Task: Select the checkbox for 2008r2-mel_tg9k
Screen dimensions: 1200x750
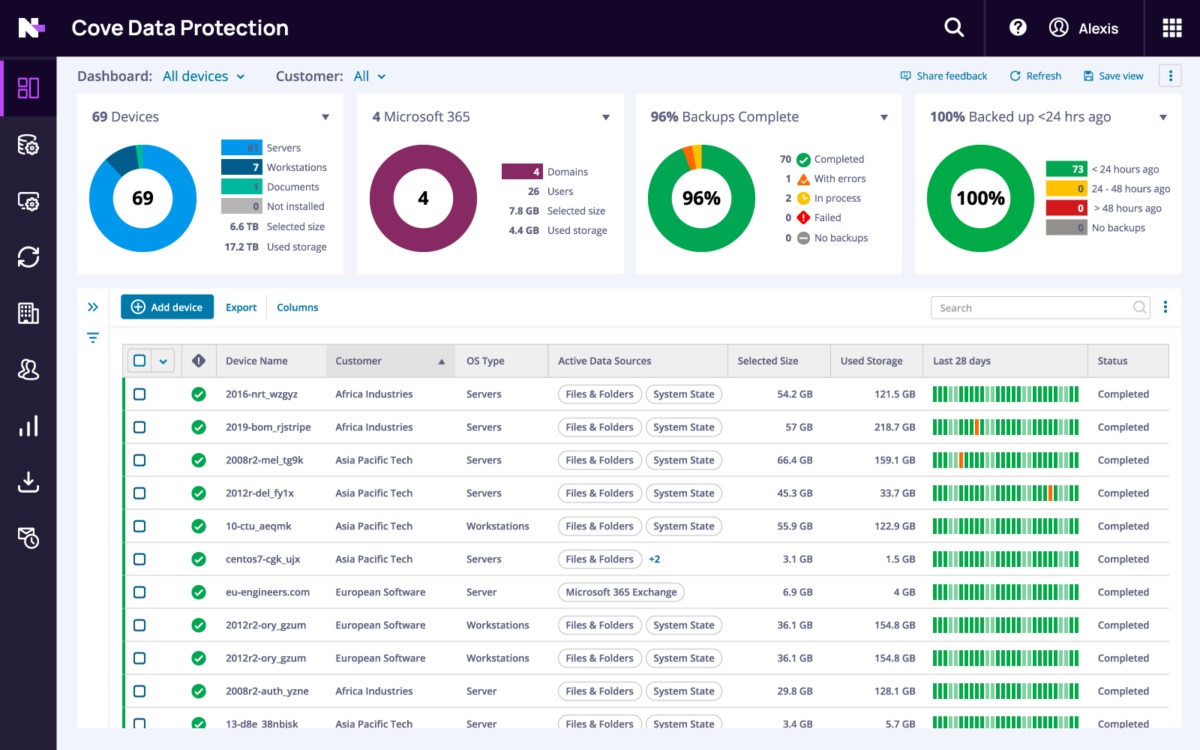Action: pos(139,460)
